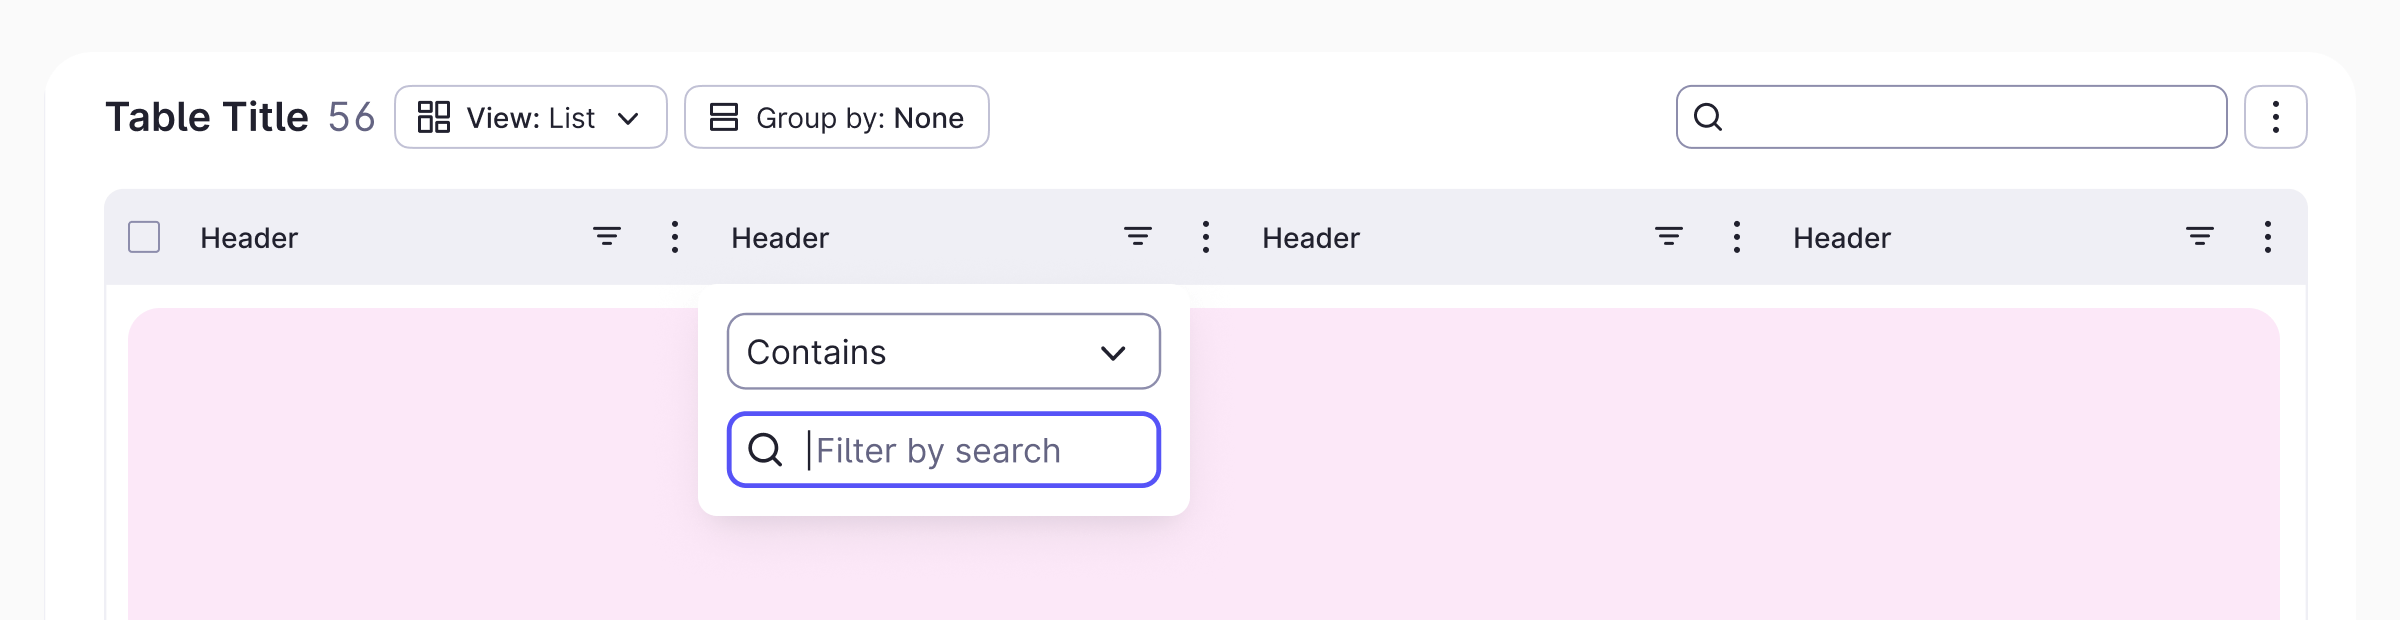The height and width of the screenshot is (620, 2400).
Task: Click the filter icon on the last Header column
Action: point(2200,238)
